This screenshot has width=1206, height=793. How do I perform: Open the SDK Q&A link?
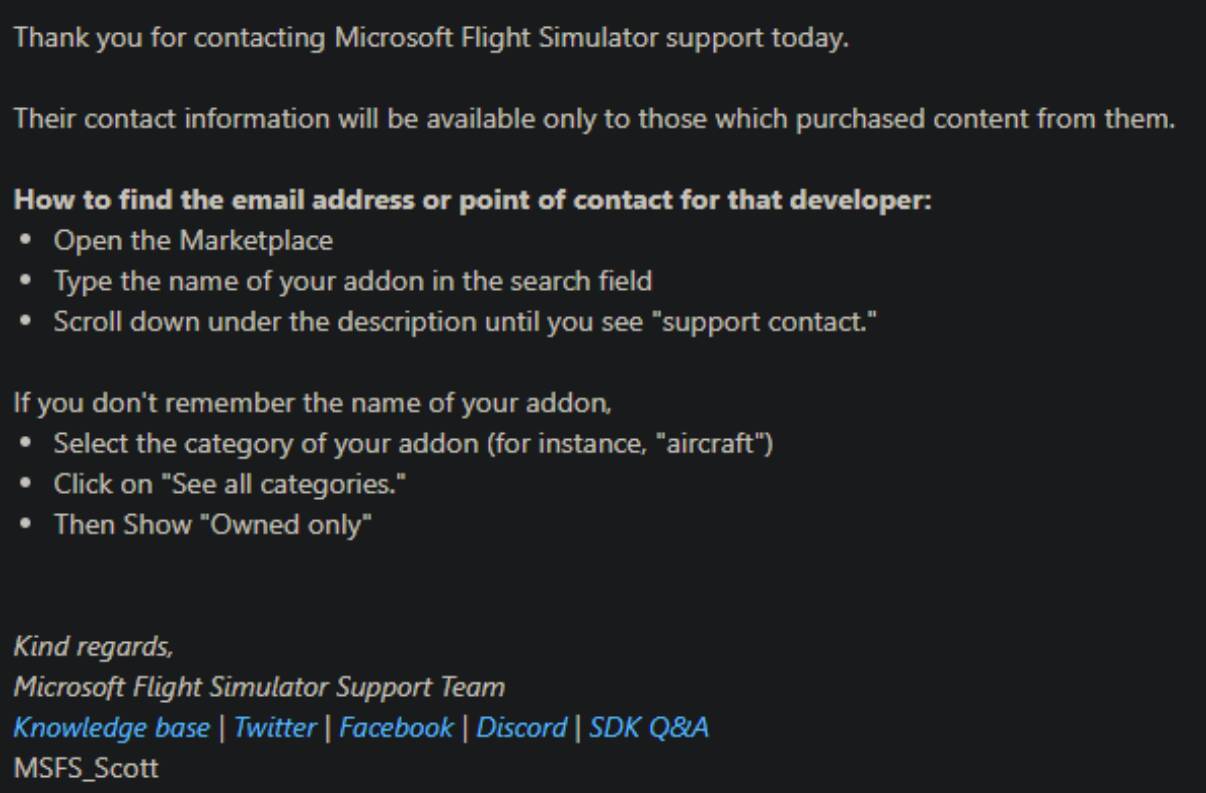(x=648, y=727)
